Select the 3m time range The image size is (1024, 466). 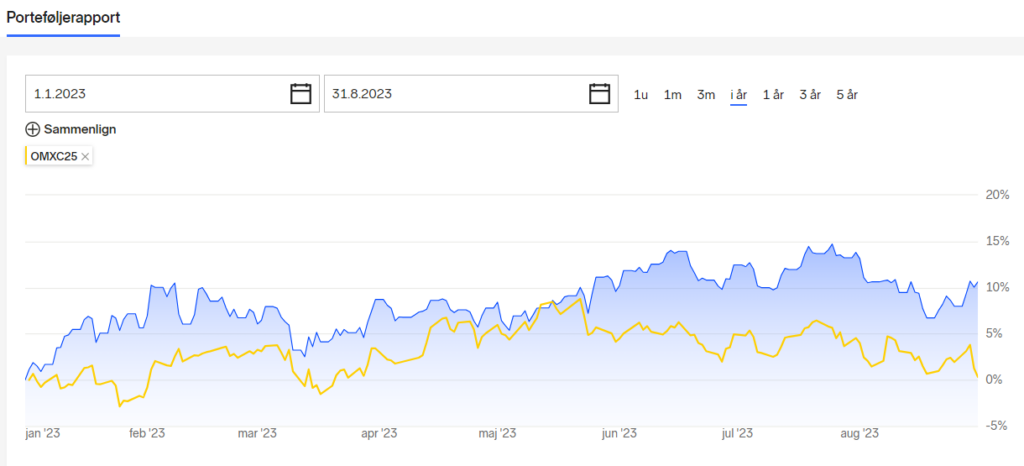[x=706, y=95]
